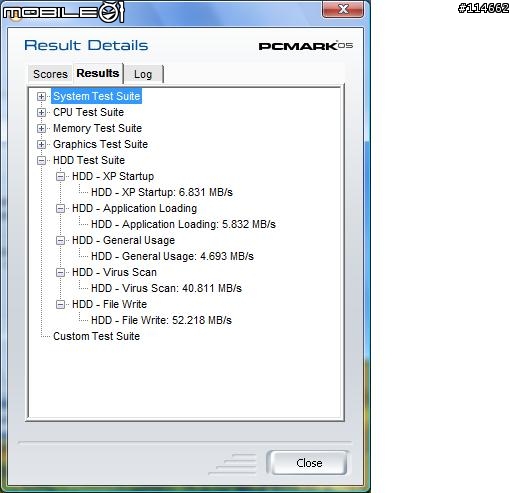Select the Memory Test Suite row
This screenshot has height=493, width=512.
coord(97,128)
